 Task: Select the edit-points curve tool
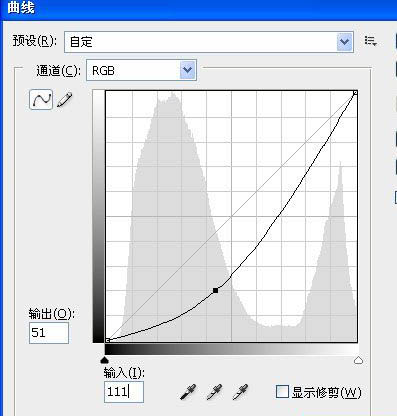coord(41,99)
